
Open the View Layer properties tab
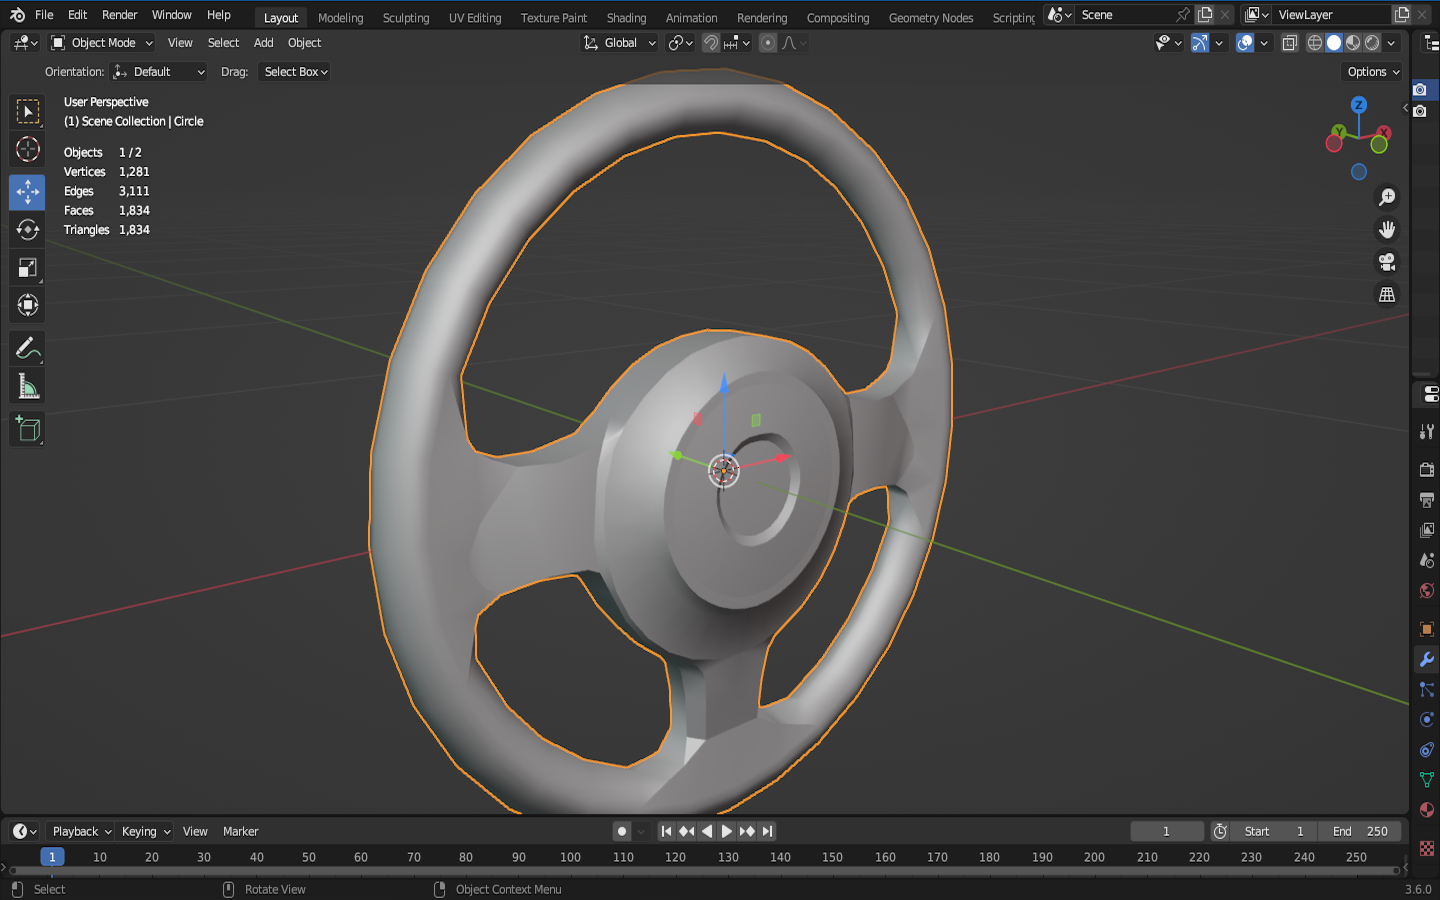coord(1427,530)
